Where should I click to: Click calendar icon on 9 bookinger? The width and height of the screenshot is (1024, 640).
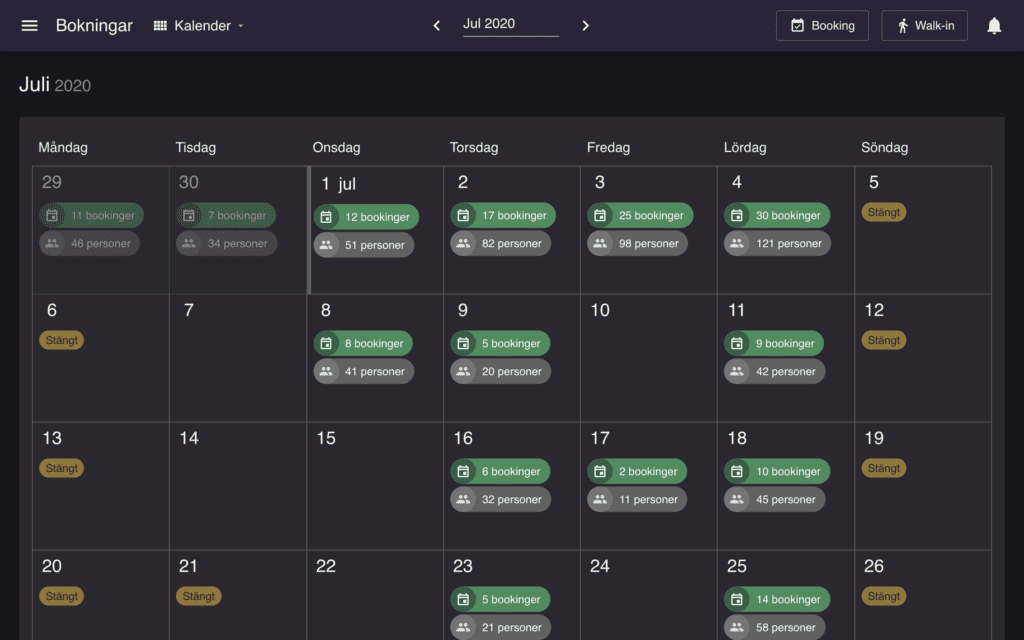737,343
